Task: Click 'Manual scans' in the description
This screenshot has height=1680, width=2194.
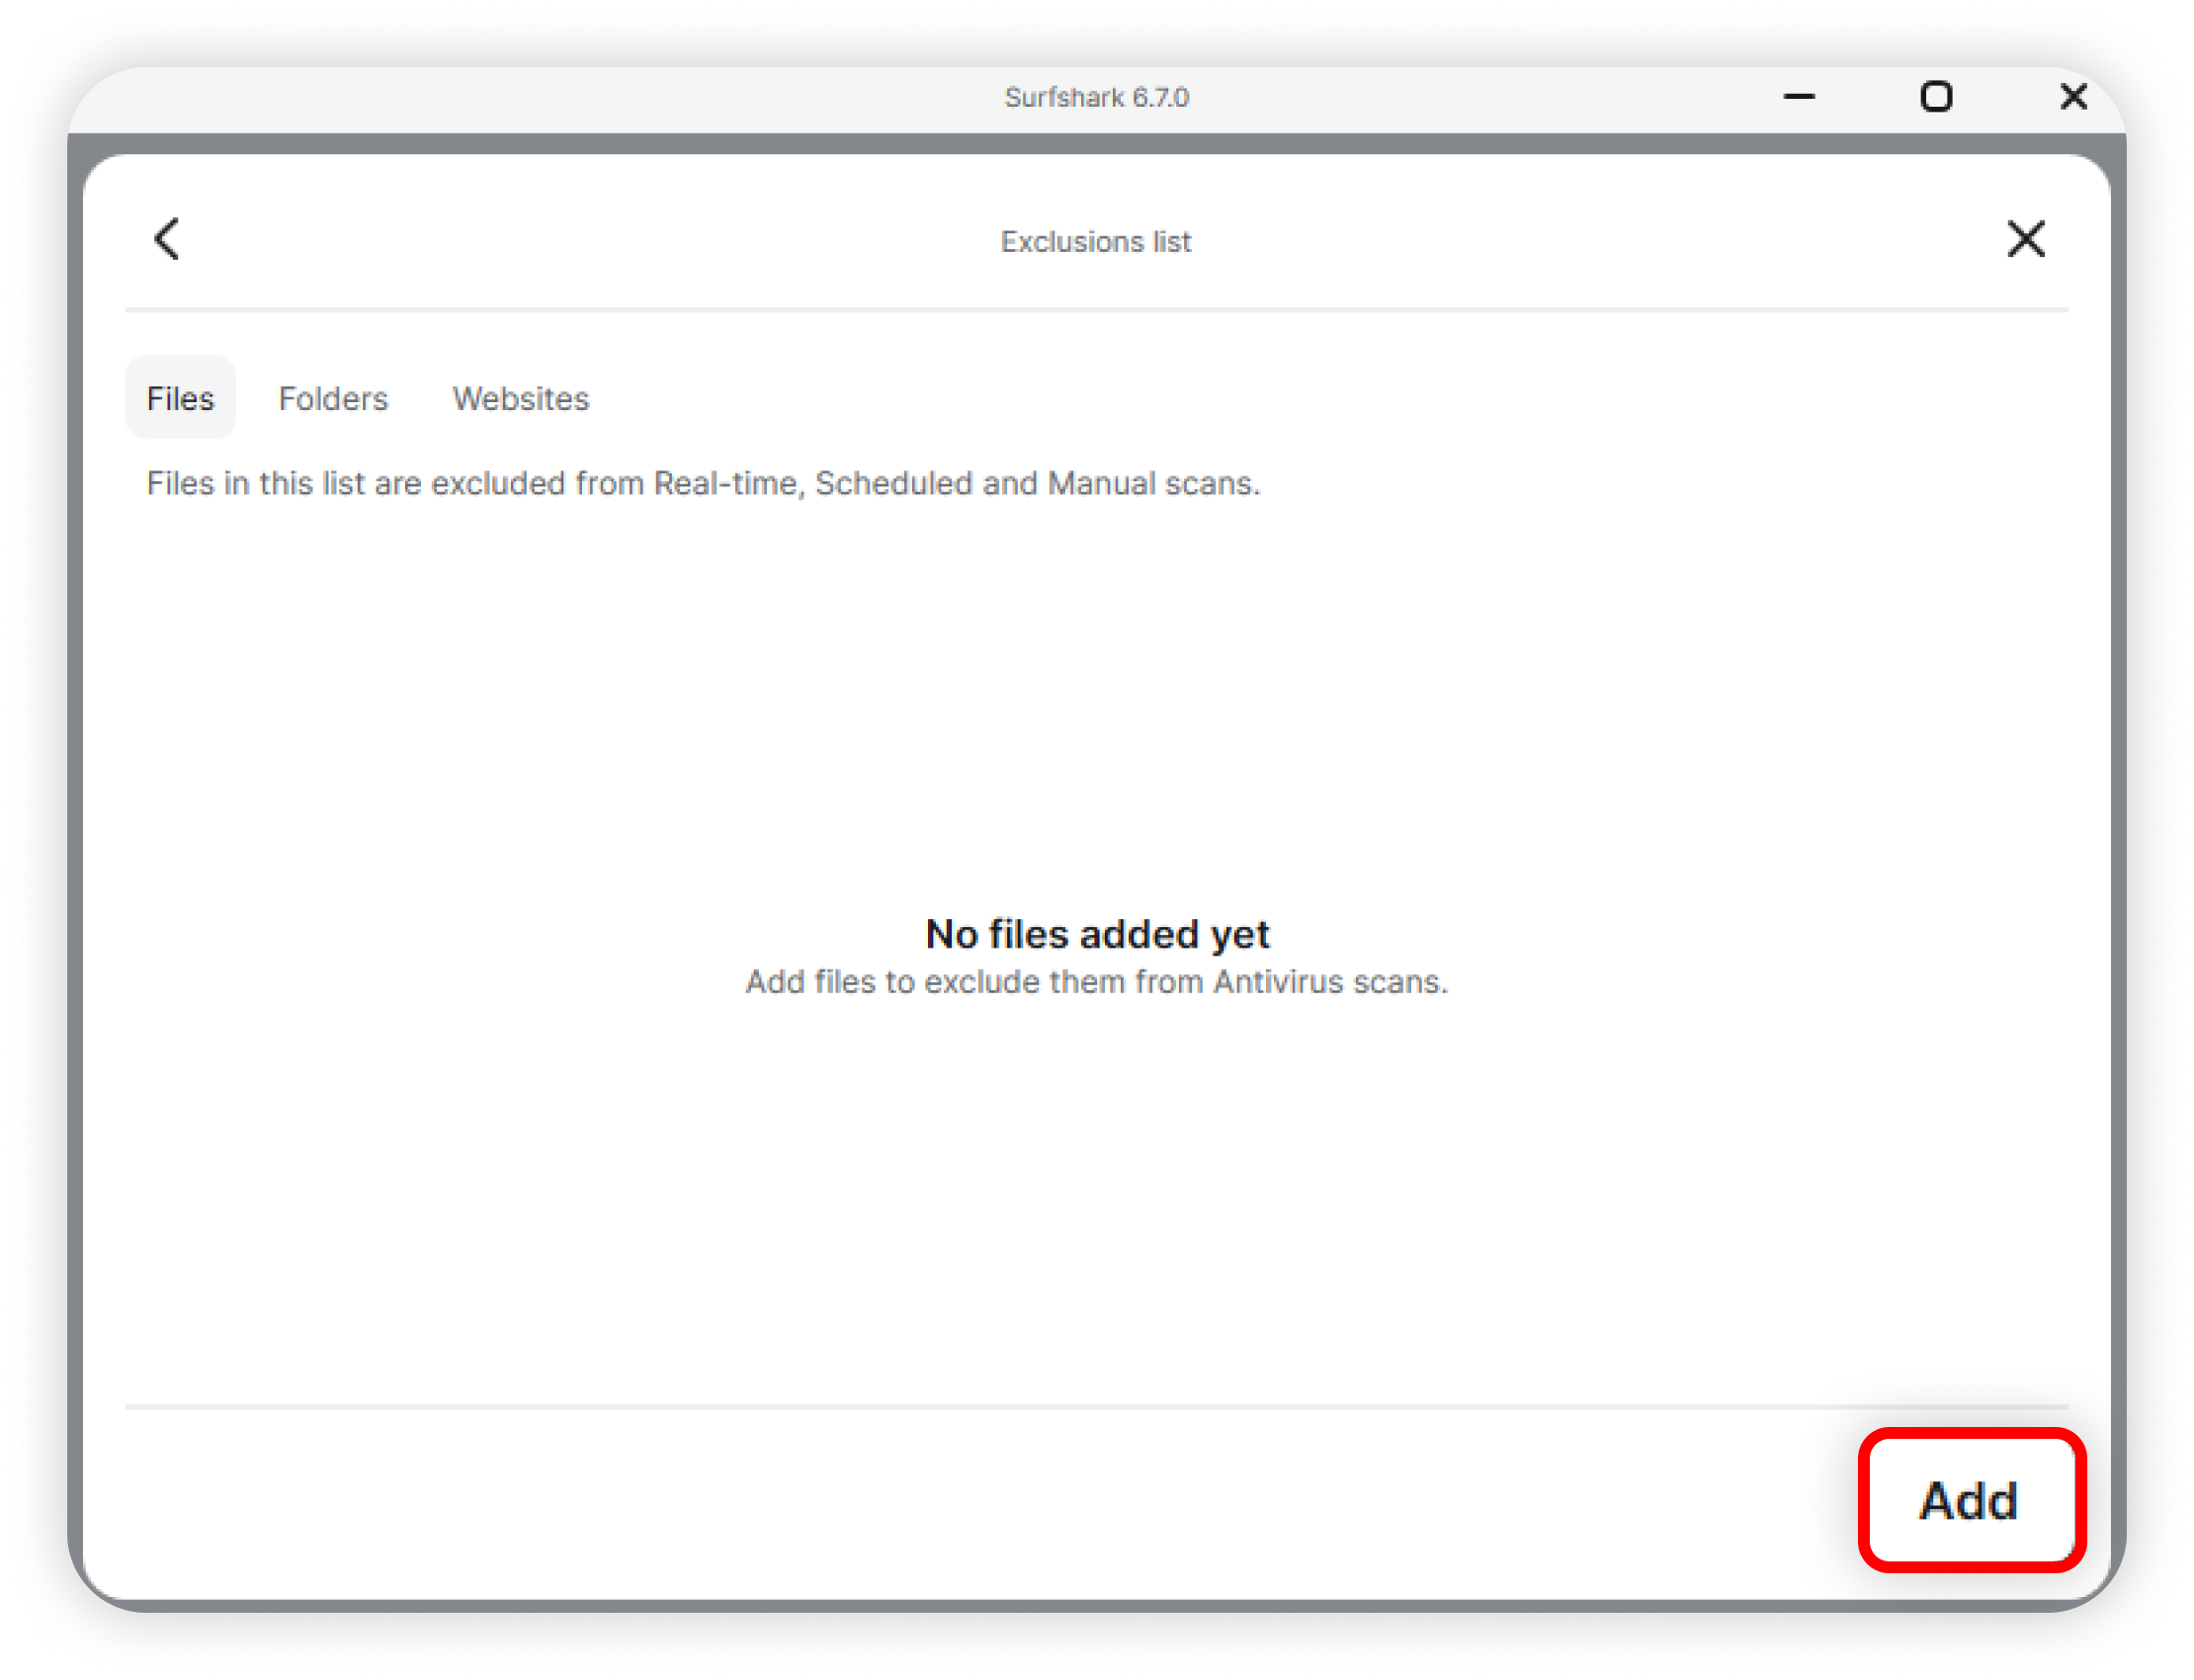Action: tap(1152, 484)
